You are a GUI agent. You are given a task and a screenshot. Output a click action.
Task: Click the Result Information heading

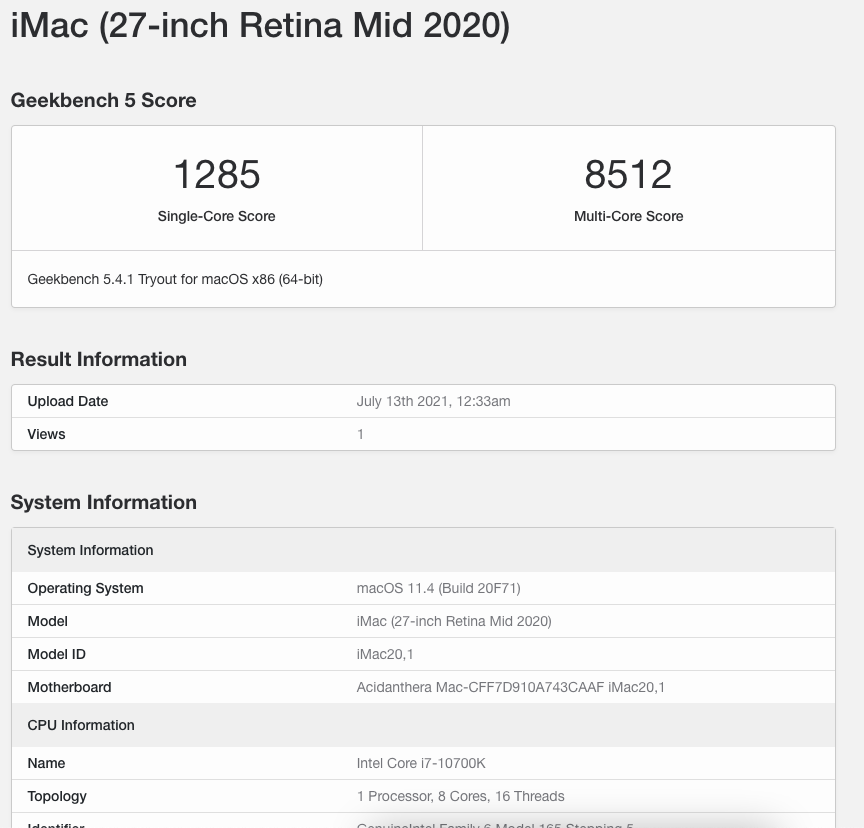point(99,359)
